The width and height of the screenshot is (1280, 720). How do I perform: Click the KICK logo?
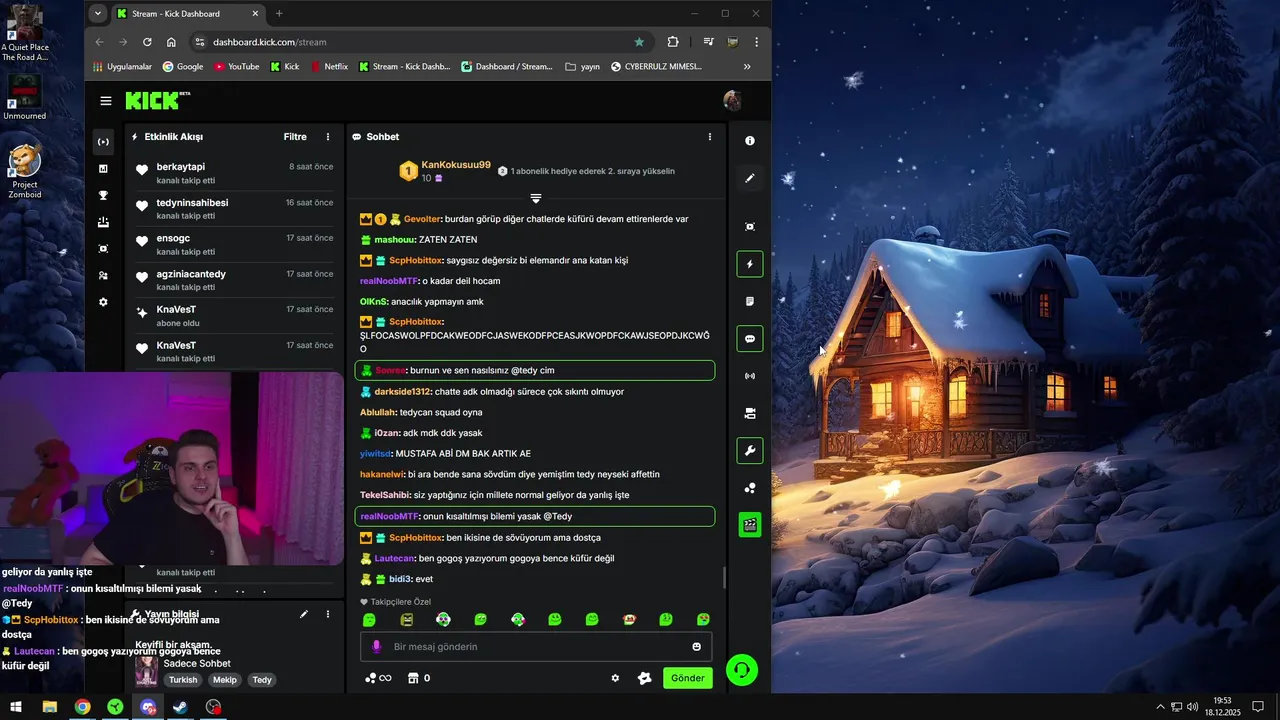157,100
